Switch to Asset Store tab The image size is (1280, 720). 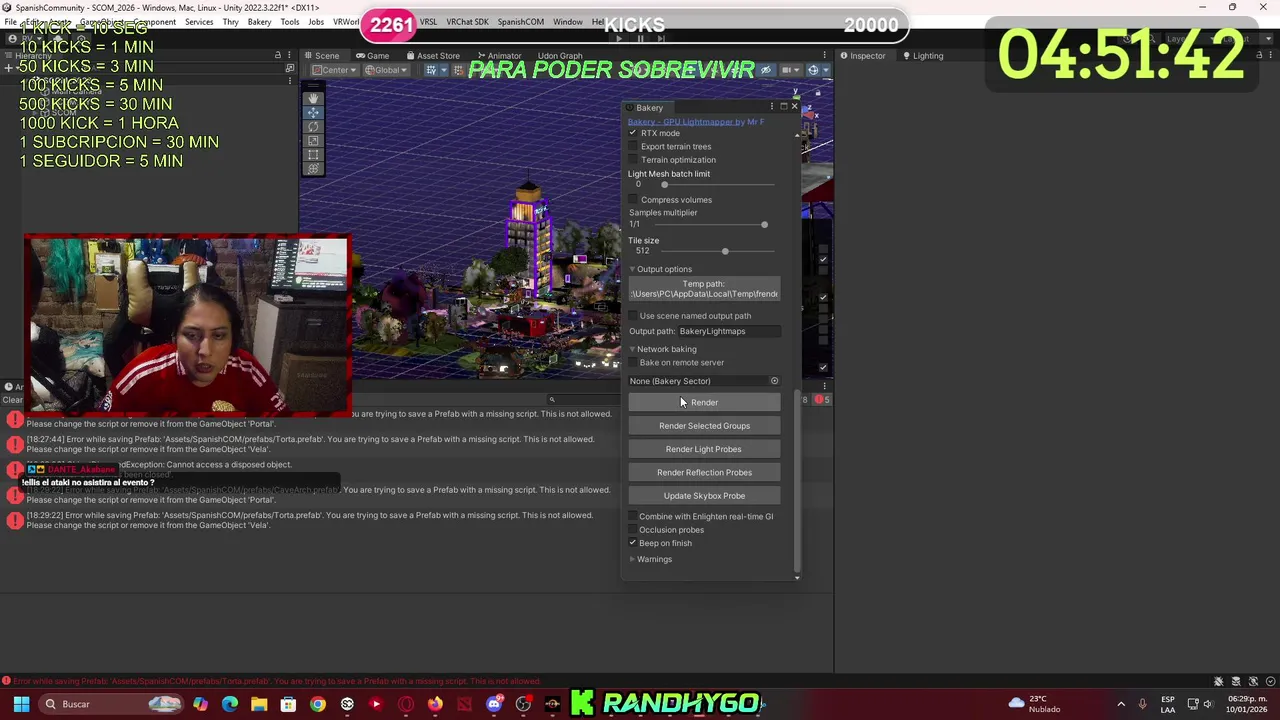[432, 56]
